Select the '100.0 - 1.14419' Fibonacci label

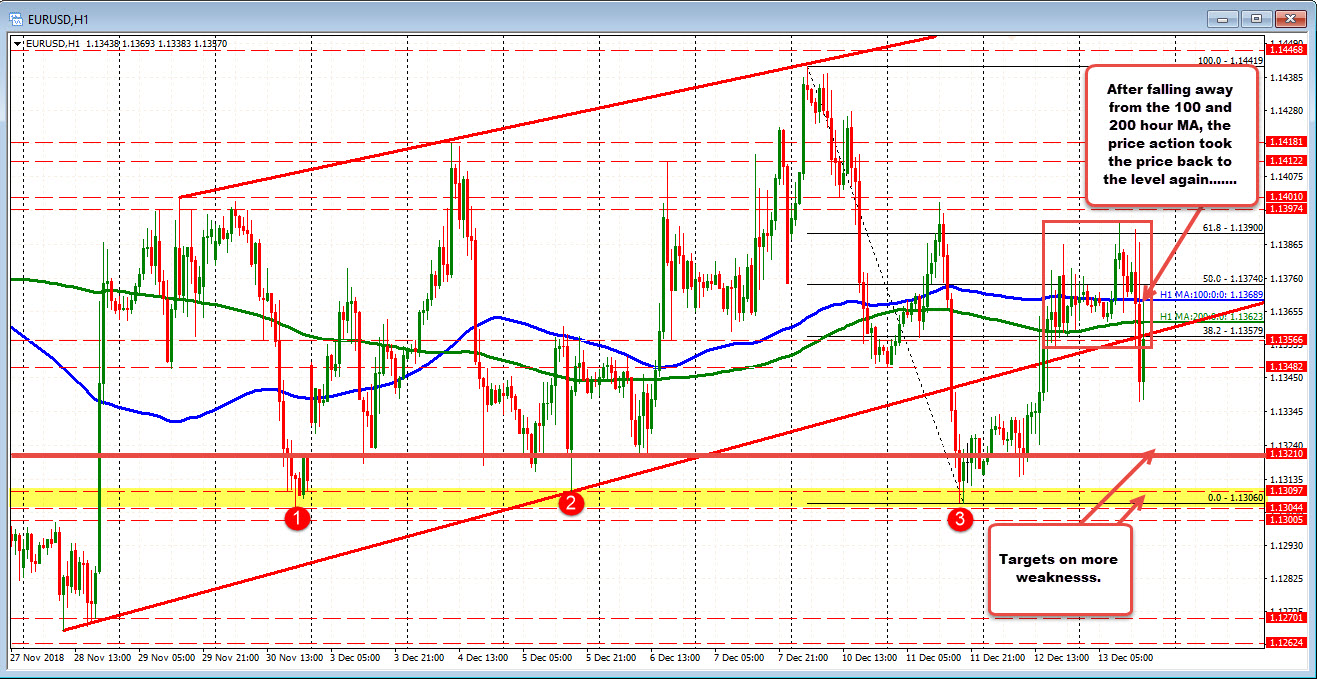click(1230, 61)
